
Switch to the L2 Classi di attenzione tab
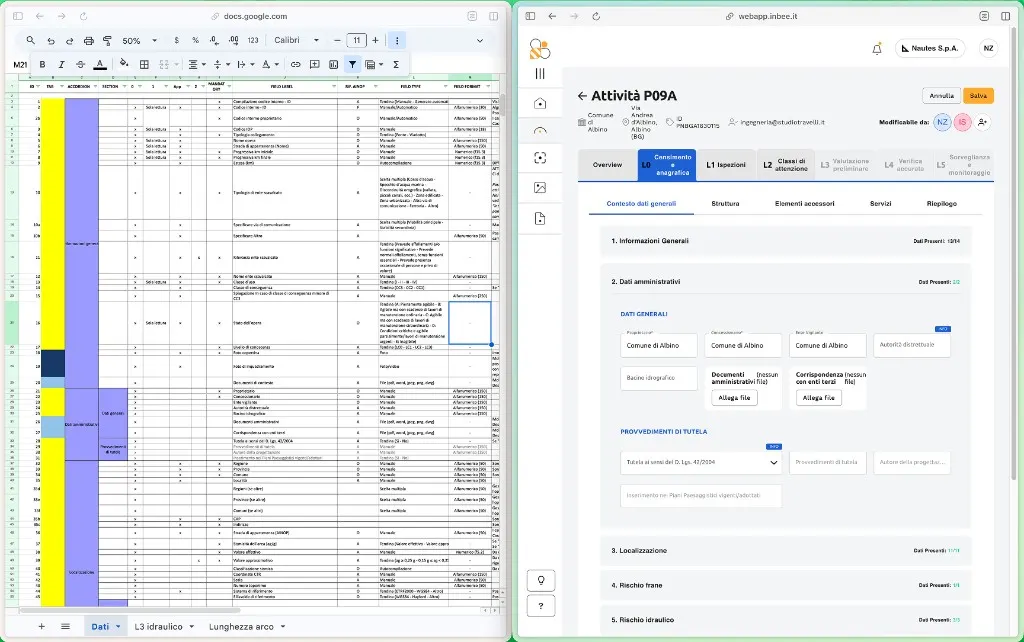785,165
